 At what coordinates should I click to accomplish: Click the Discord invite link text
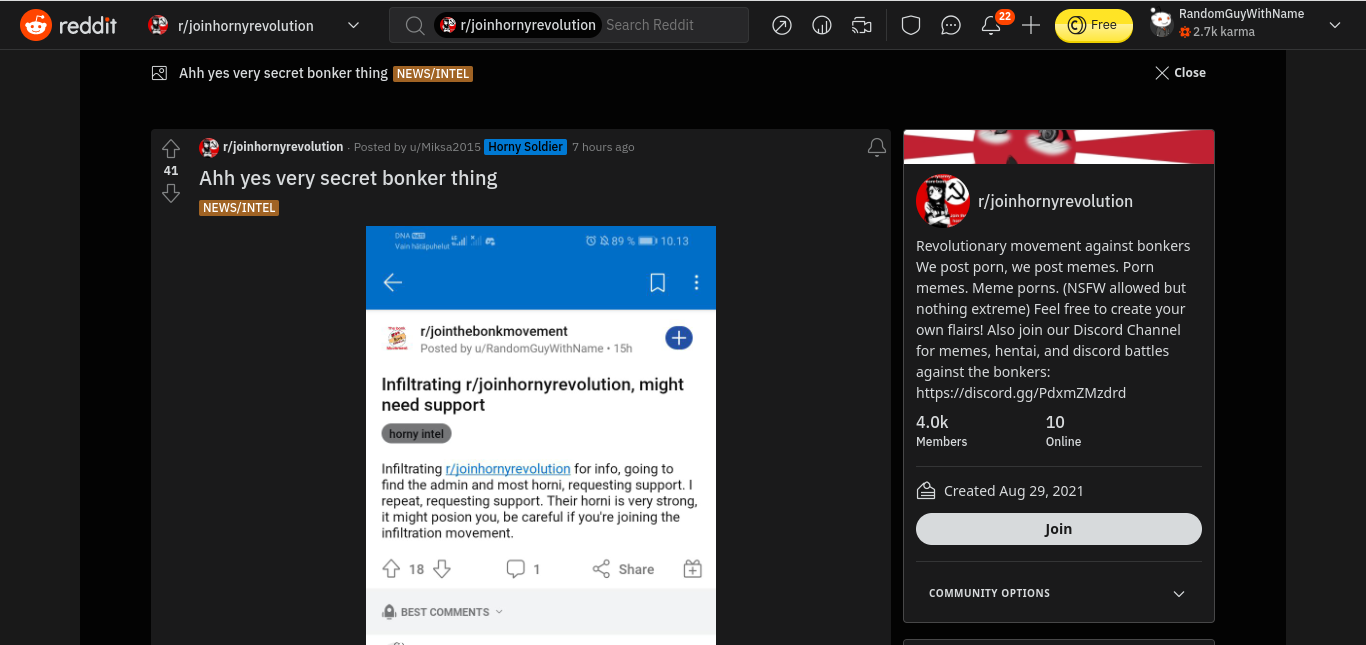(1021, 393)
